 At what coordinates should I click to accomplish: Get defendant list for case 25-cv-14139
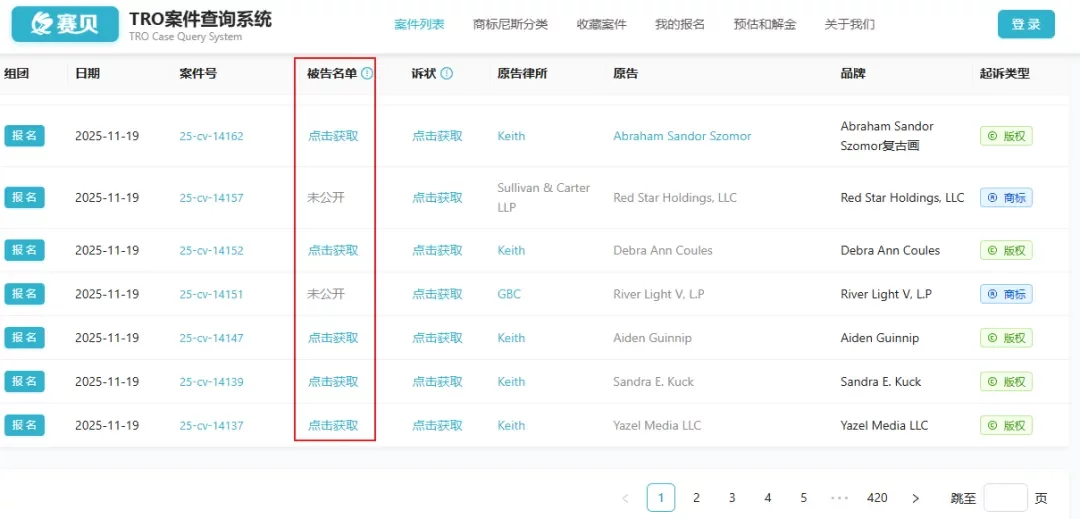click(333, 382)
